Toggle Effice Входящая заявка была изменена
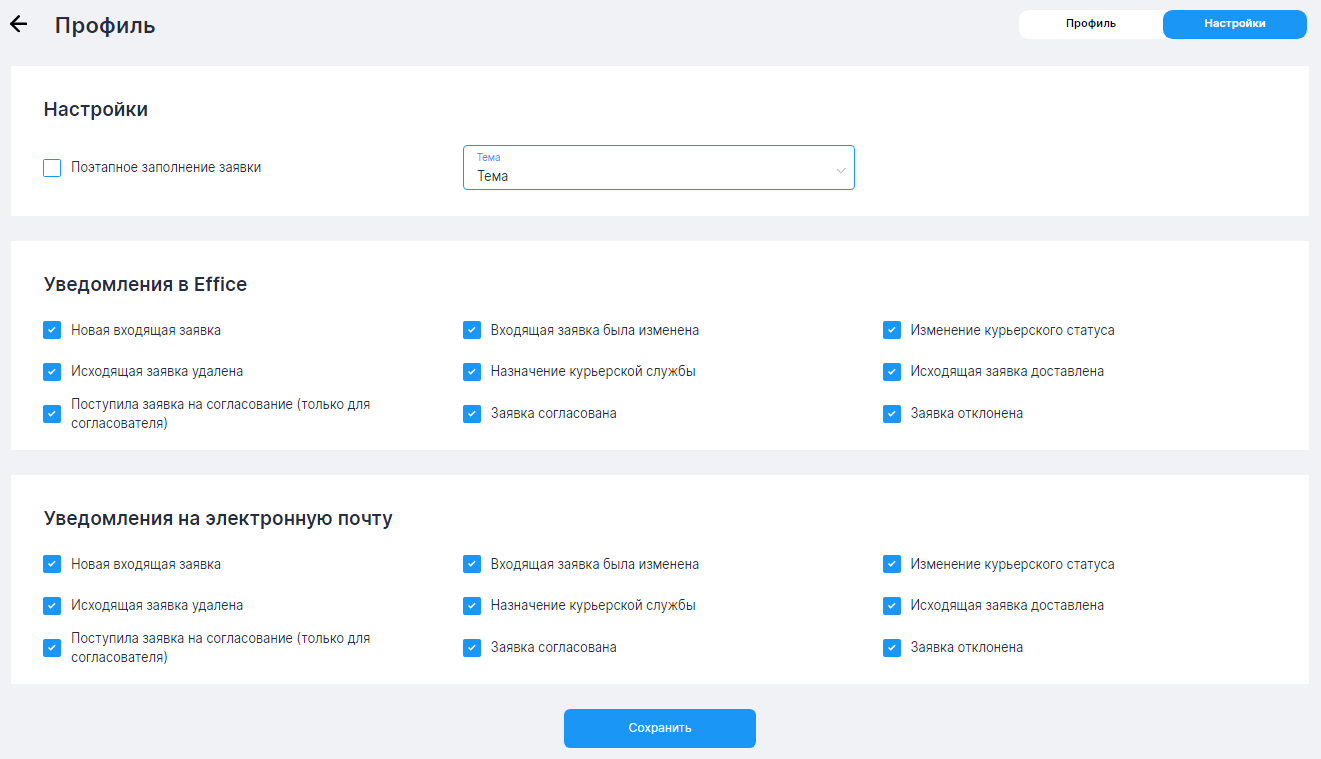 (x=472, y=330)
